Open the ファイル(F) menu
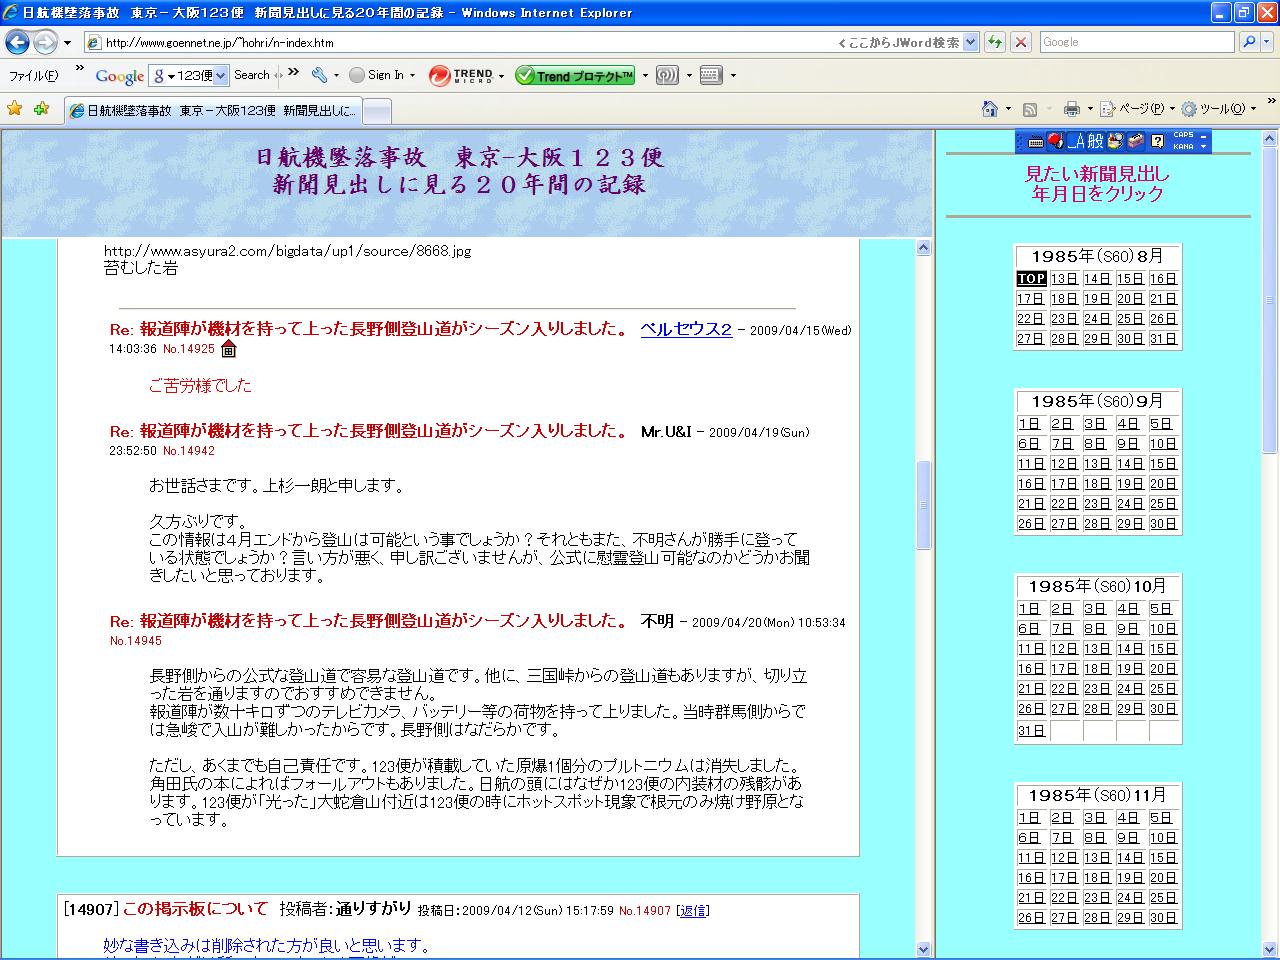1280x960 pixels. [33, 75]
